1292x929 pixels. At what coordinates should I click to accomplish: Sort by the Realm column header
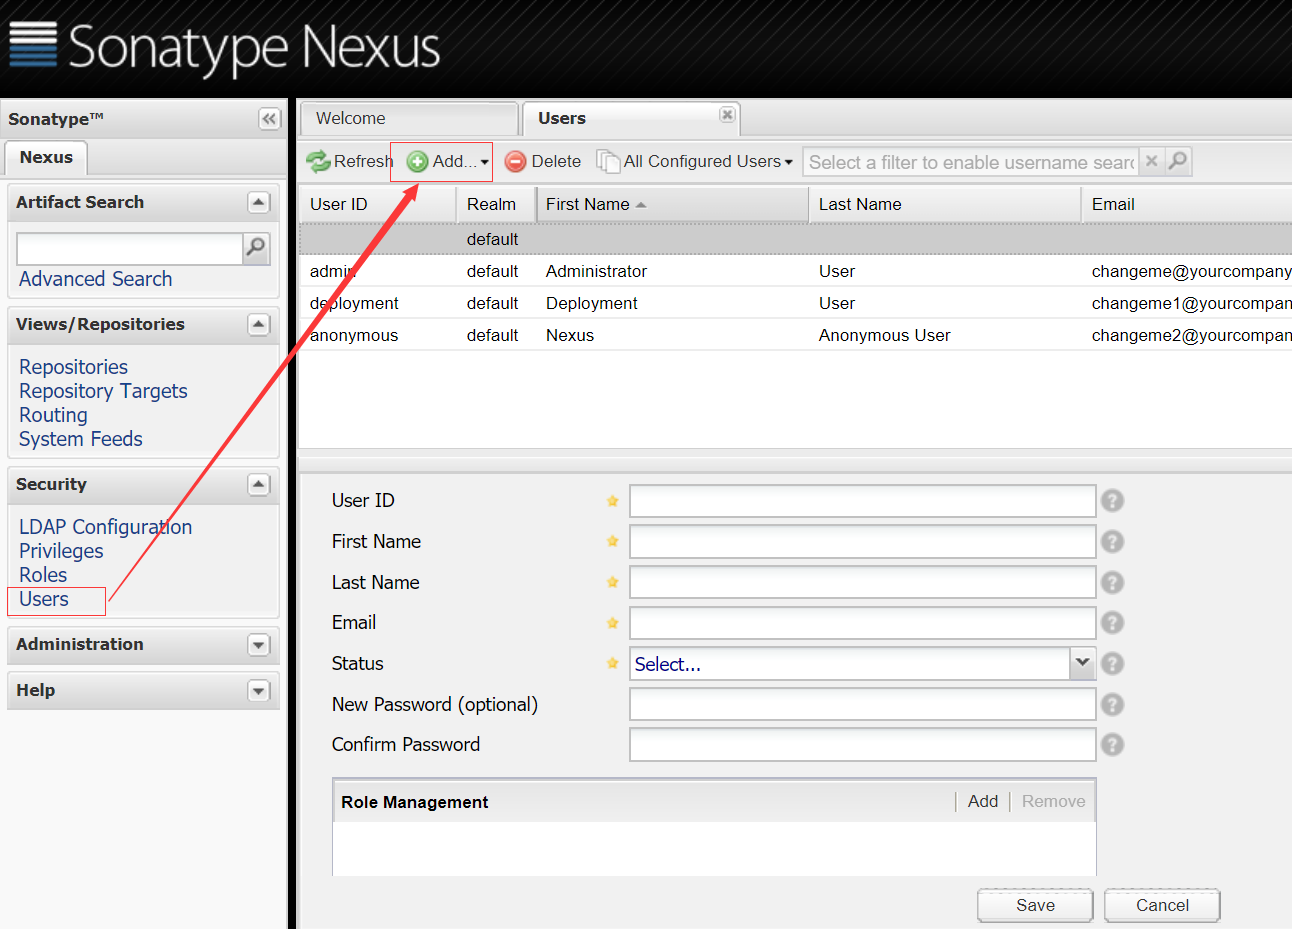[495, 204]
